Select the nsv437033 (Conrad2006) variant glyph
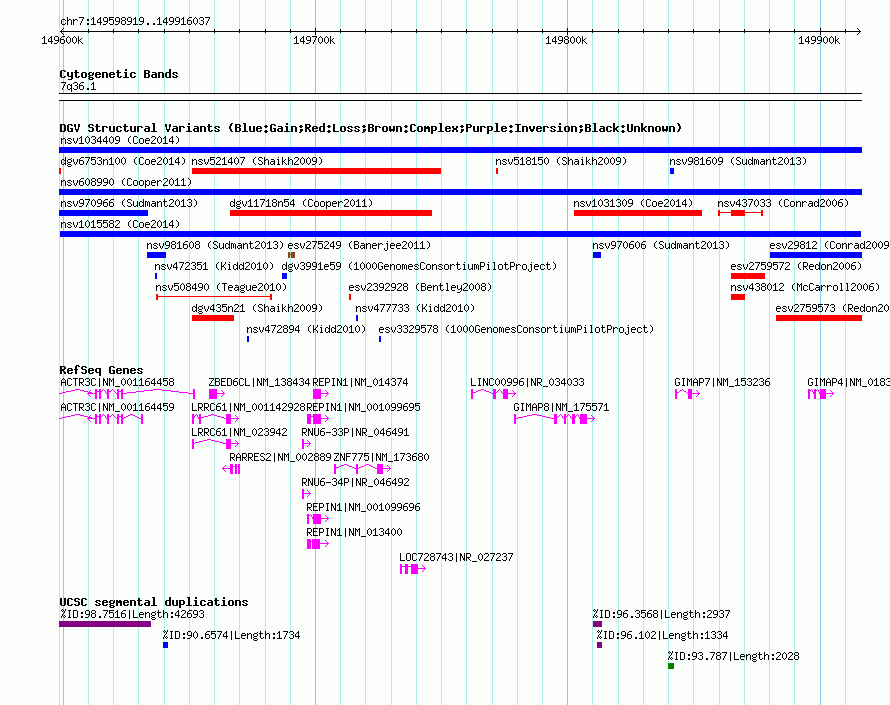This screenshot has width=890, height=705. pyautogui.click(x=740, y=213)
